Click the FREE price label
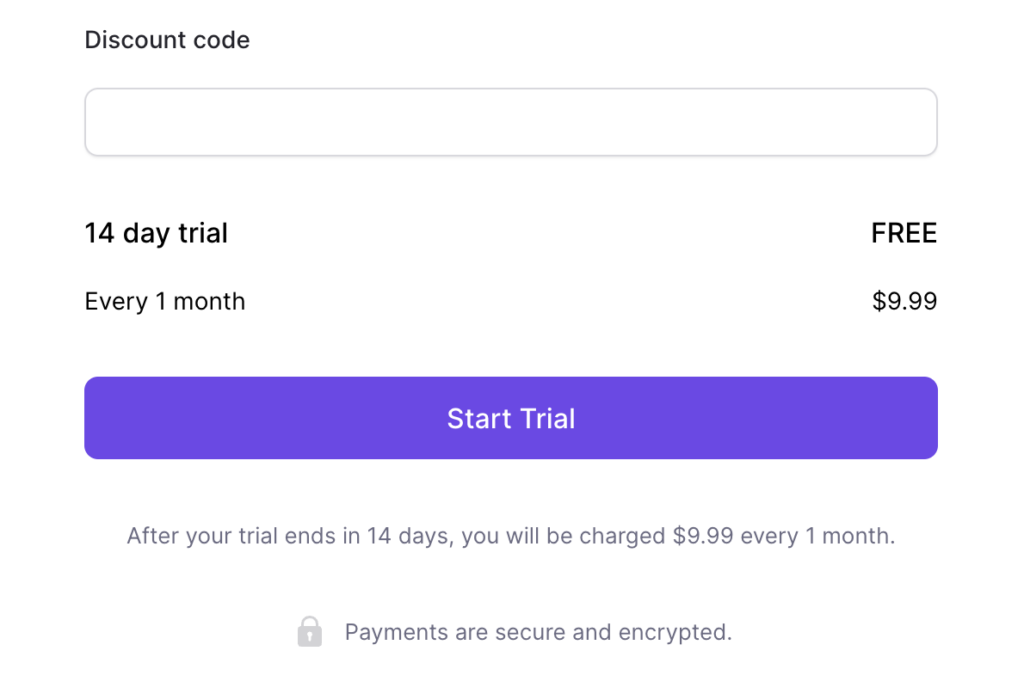1024x700 pixels. [904, 233]
